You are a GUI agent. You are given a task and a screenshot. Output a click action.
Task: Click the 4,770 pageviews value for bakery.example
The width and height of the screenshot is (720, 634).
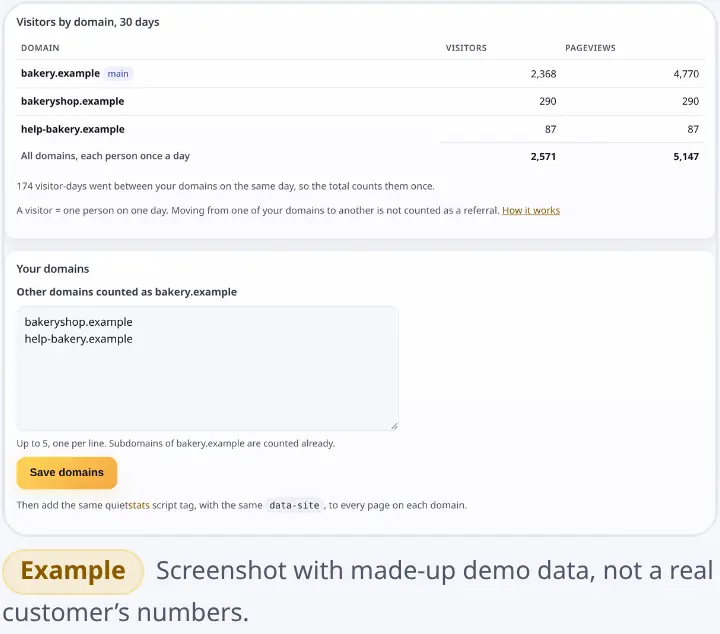686,73
